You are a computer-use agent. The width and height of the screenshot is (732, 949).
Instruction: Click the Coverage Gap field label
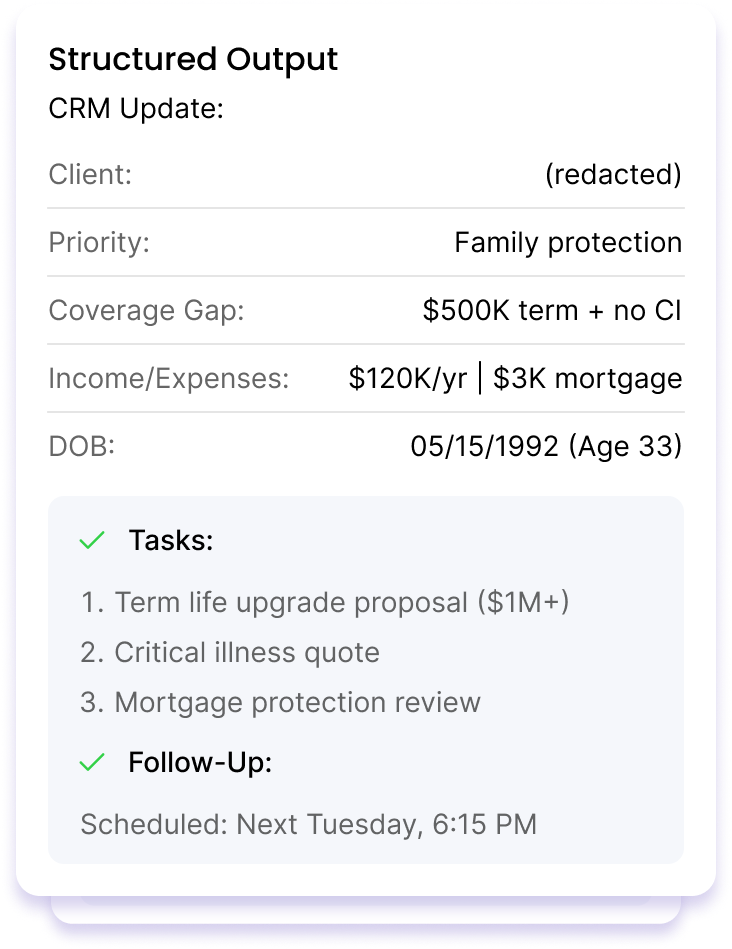(x=147, y=310)
